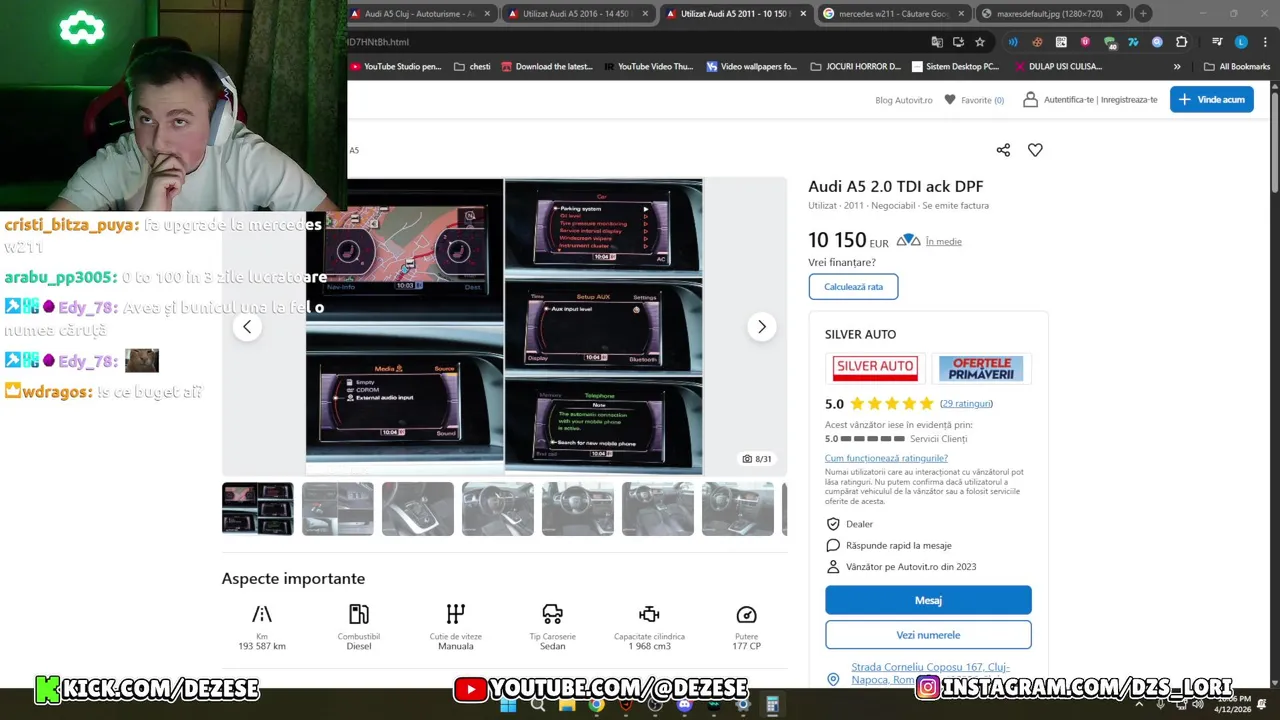The image size is (1280, 720).
Task: Open the 29 ratinguri link
Action: 966,404
